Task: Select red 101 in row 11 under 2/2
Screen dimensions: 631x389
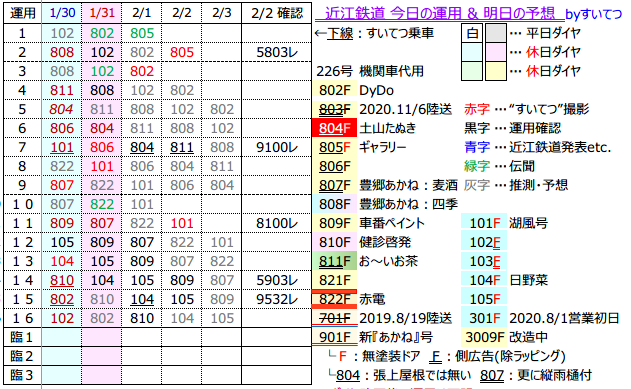Action: coord(182,223)
